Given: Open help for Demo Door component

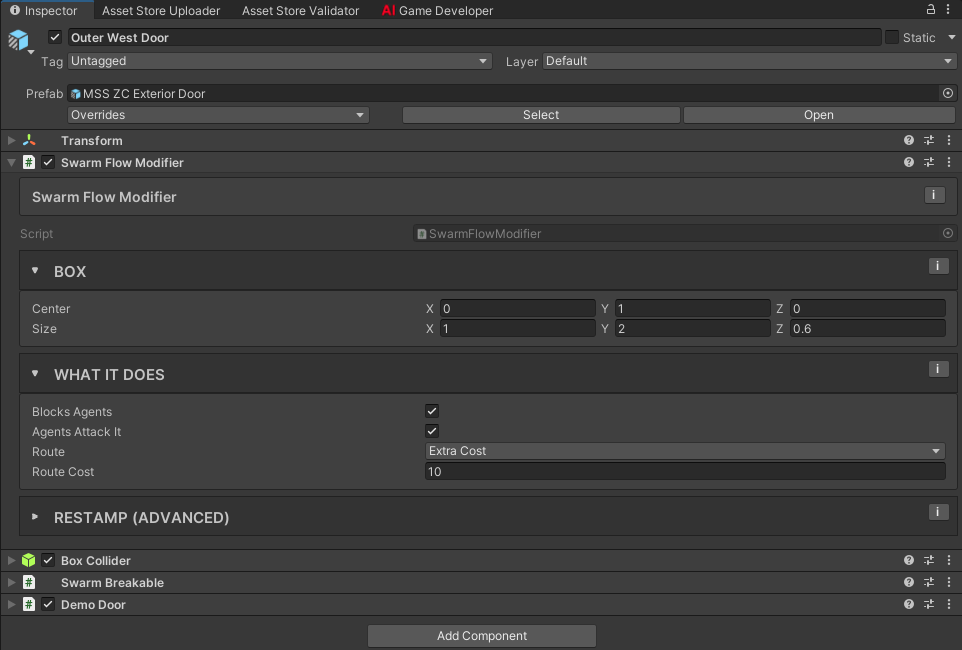Looking at the screenshot, I should coord(909,605).
